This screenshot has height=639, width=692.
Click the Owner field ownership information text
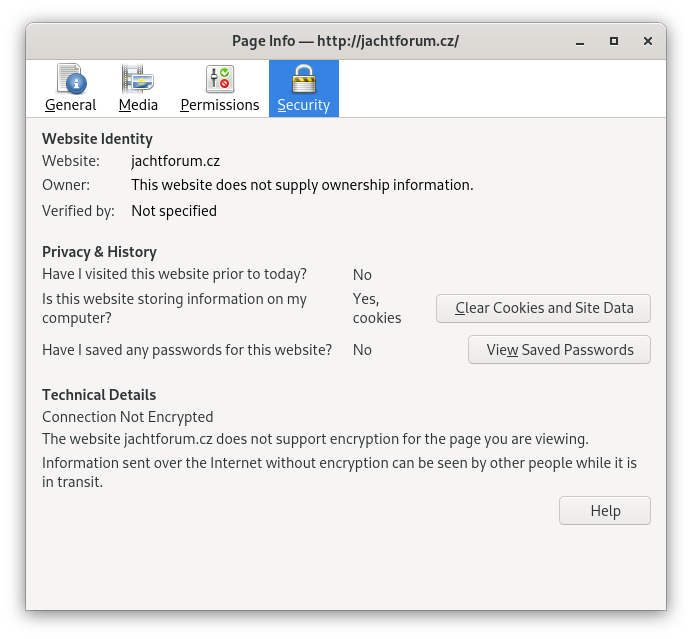pyautogui.click(x=302, y=185)
